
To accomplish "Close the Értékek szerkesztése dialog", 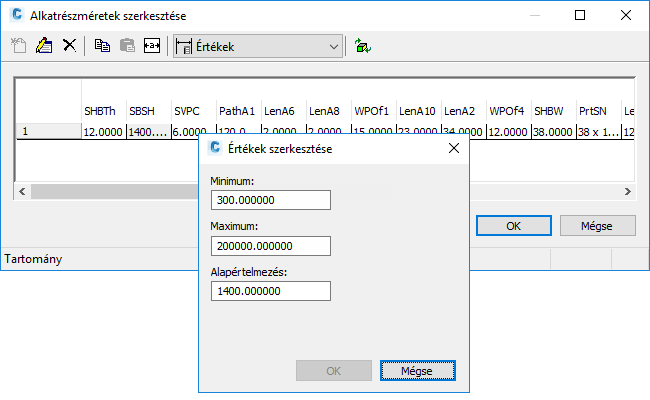I will [x=454, y=148].
